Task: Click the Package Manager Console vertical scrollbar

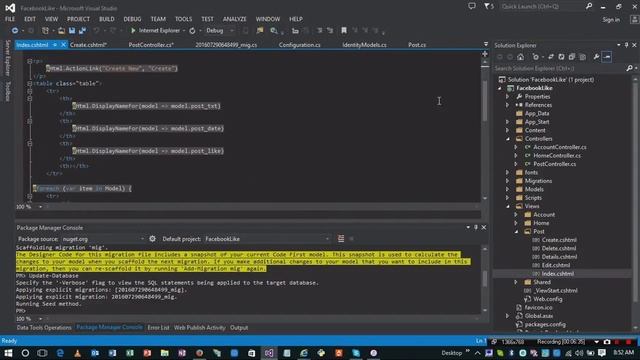Action: [x=485, y=279]
